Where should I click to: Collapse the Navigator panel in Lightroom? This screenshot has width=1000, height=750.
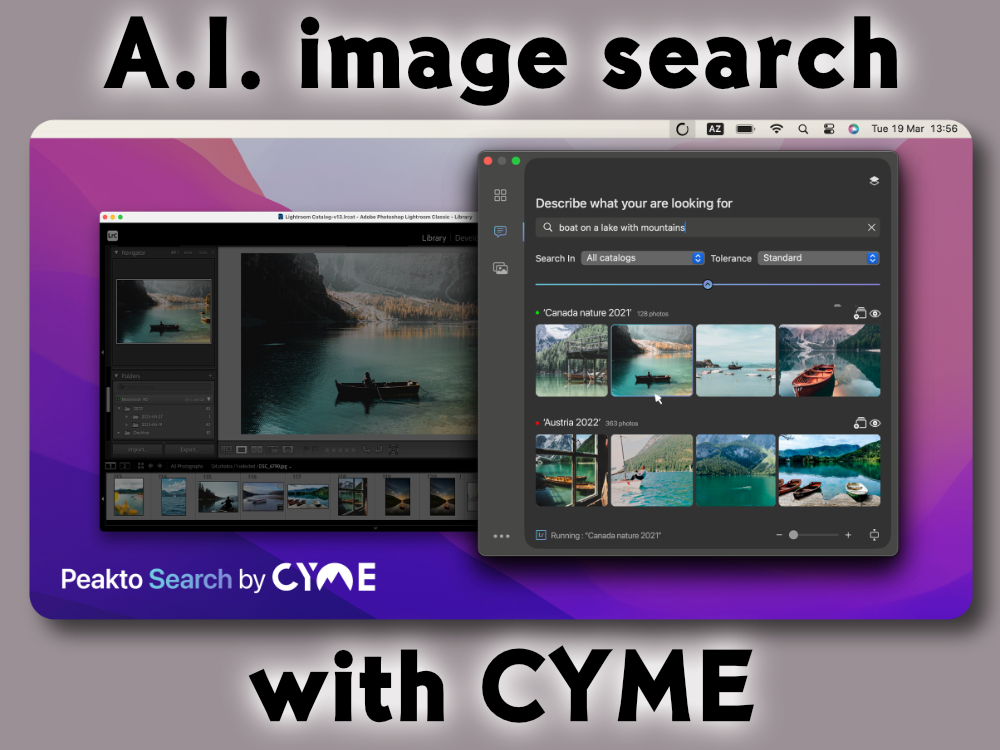click(x=116, y=252)
